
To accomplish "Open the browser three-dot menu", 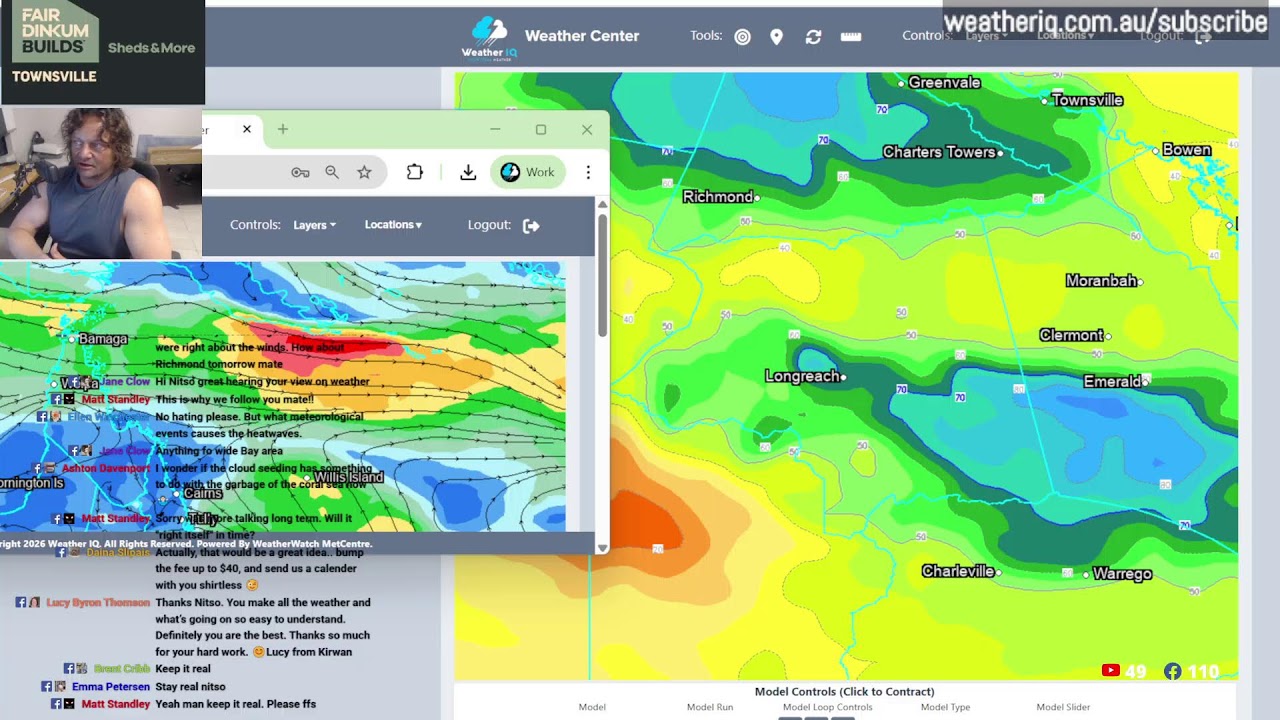I will tap(588, 172).
